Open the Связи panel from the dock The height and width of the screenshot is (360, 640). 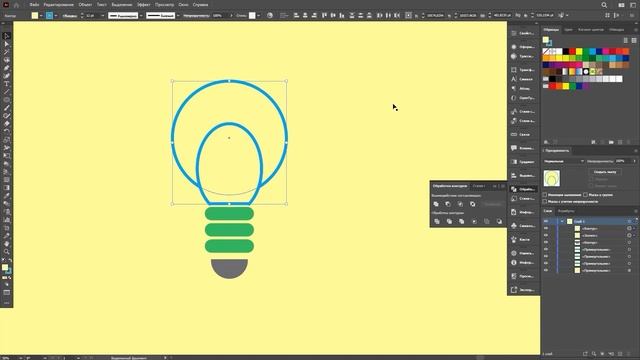pyautogui.click(x=523, y=134)
